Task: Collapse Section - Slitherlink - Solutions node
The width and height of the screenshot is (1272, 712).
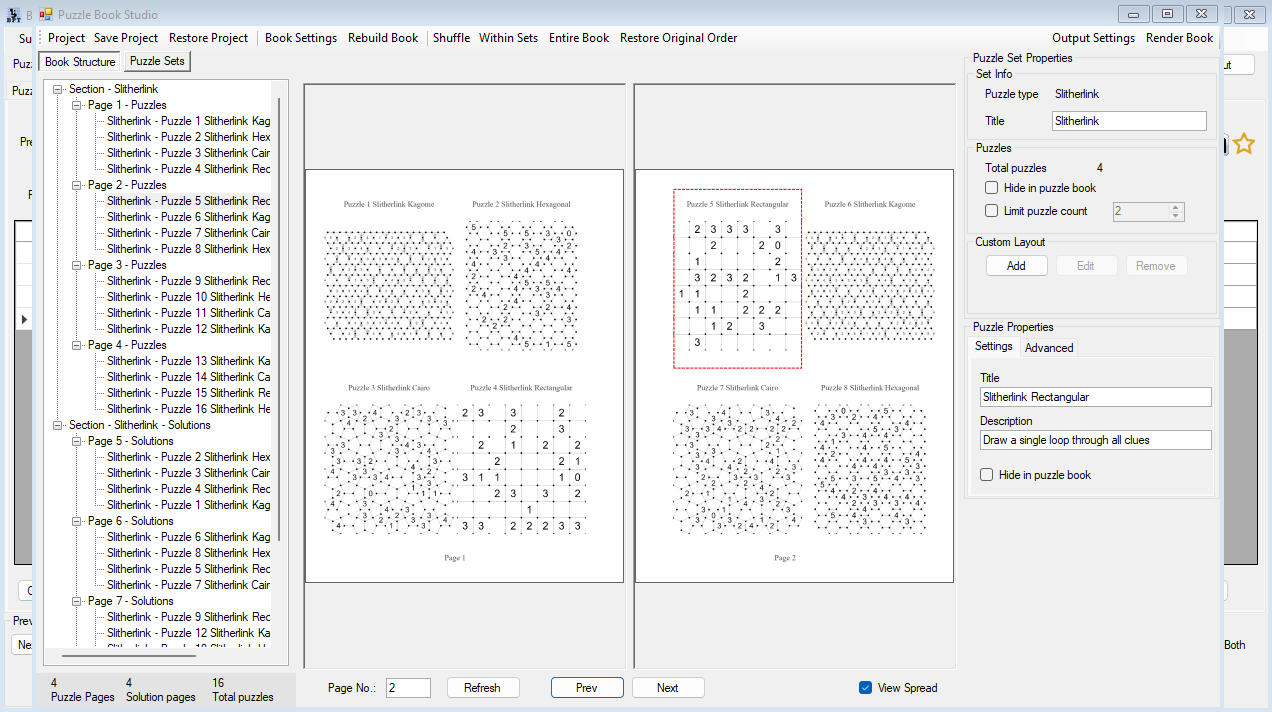Action: pos(58,425)
